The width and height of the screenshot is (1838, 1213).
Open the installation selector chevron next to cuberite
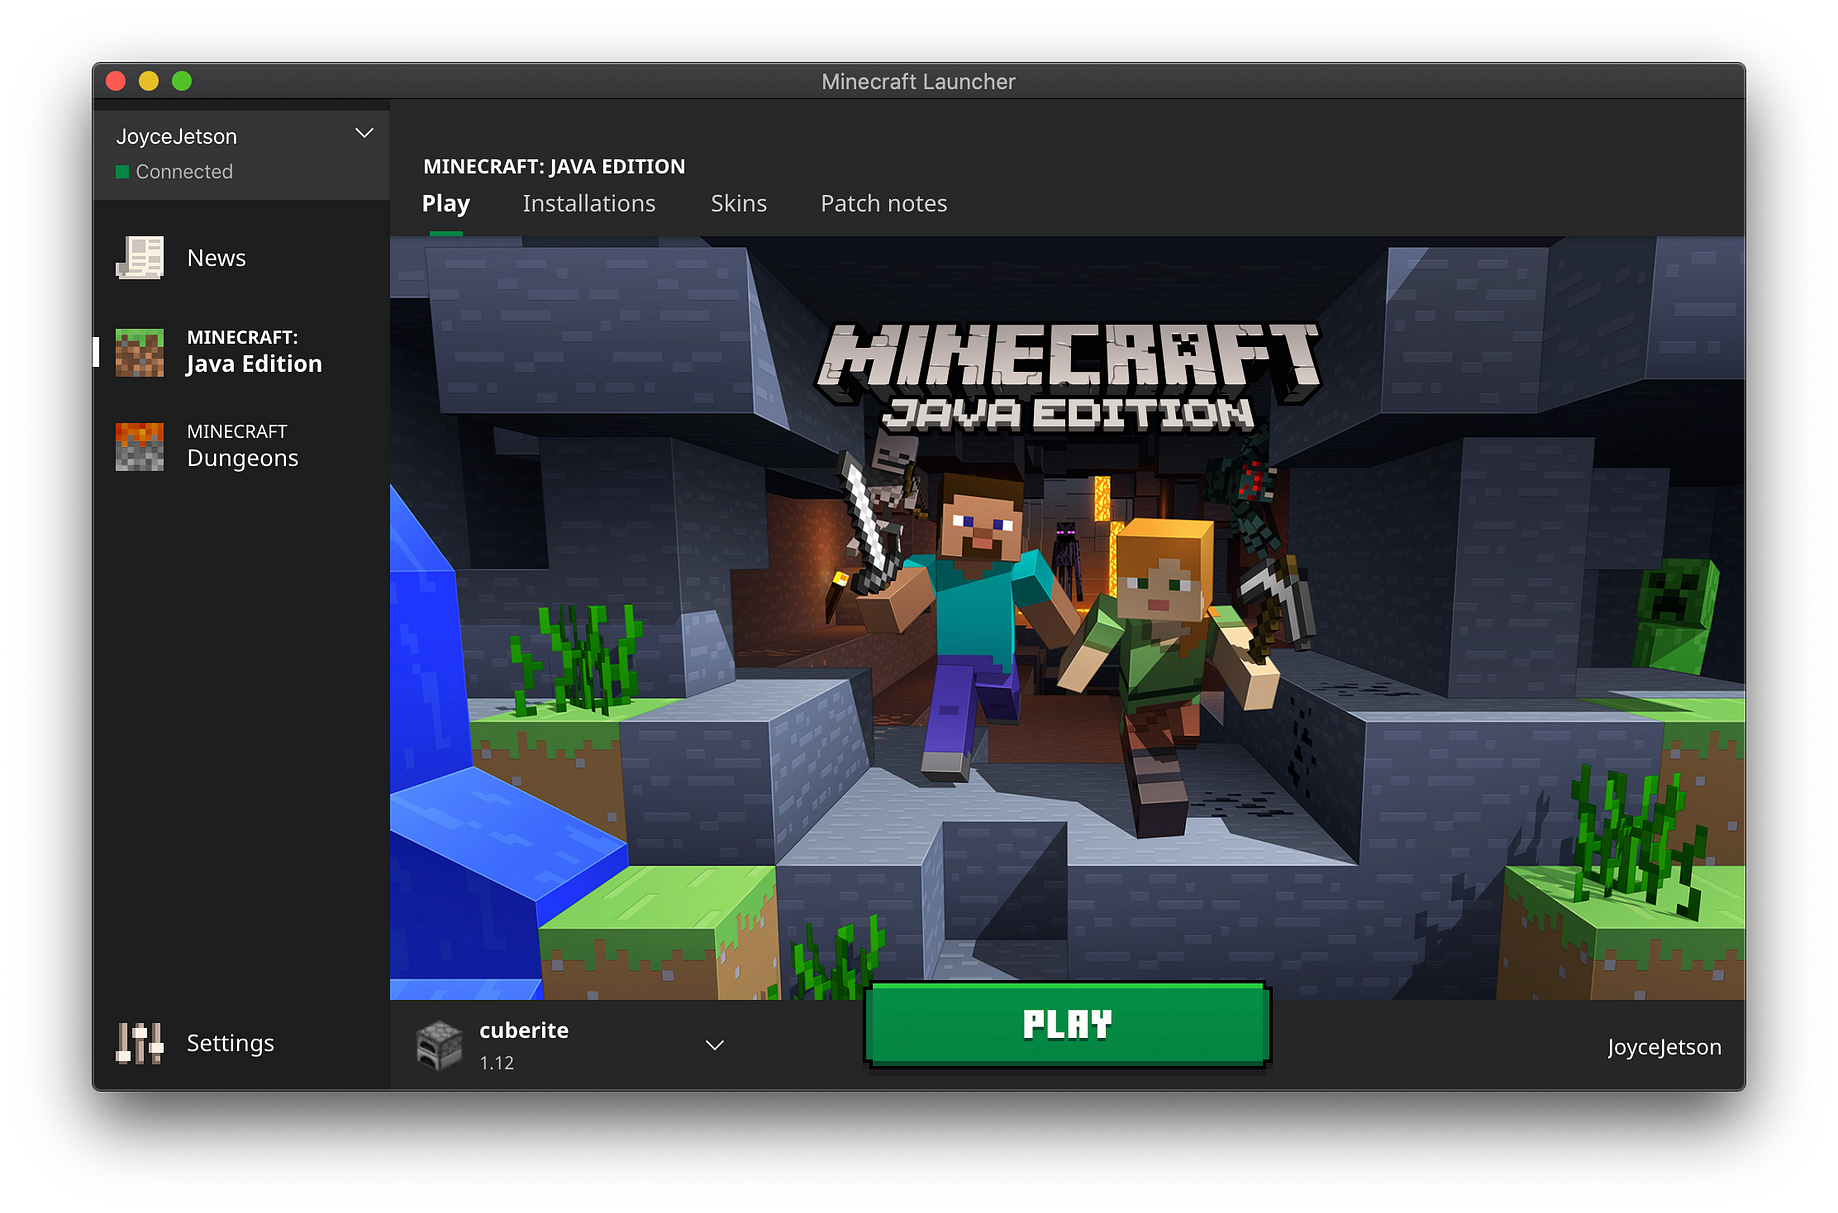click(x=715, y=1045)
